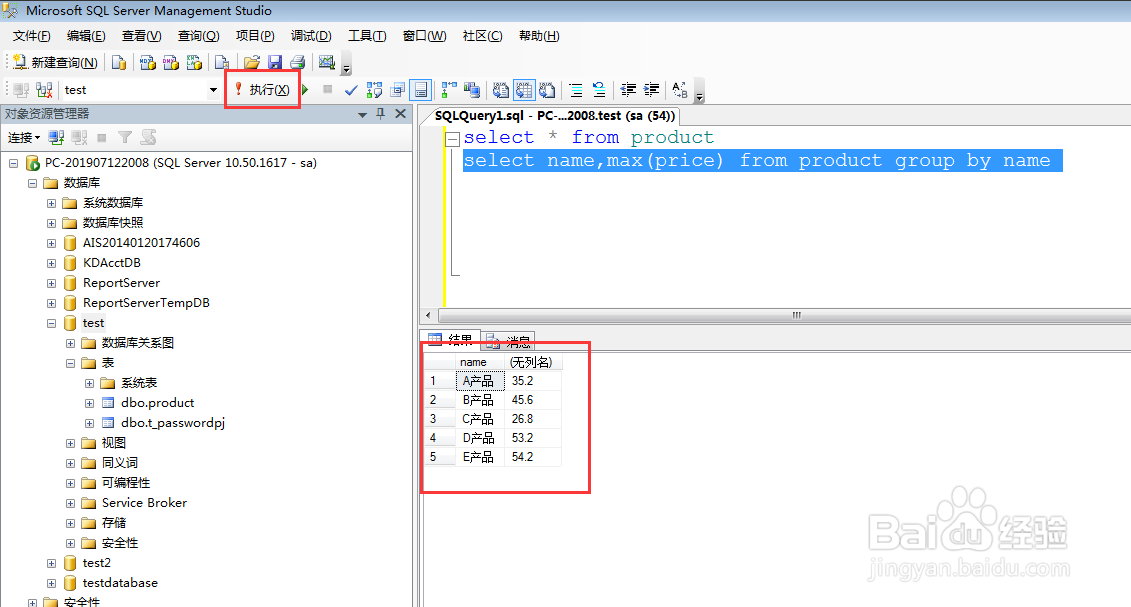Select the SQLQuery1.sql editor tab
The image size is (1131, 607).
[555, 116]
